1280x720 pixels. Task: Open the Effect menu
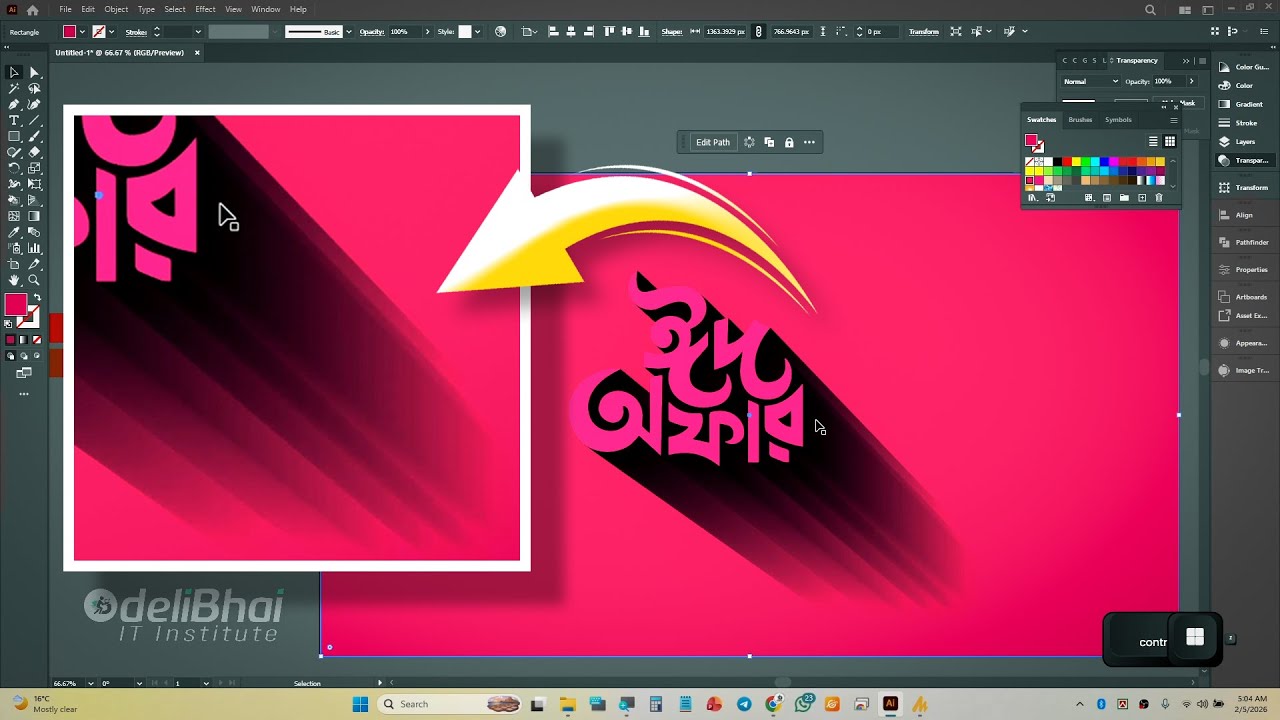pyautogui.click(x=205, y=9)
